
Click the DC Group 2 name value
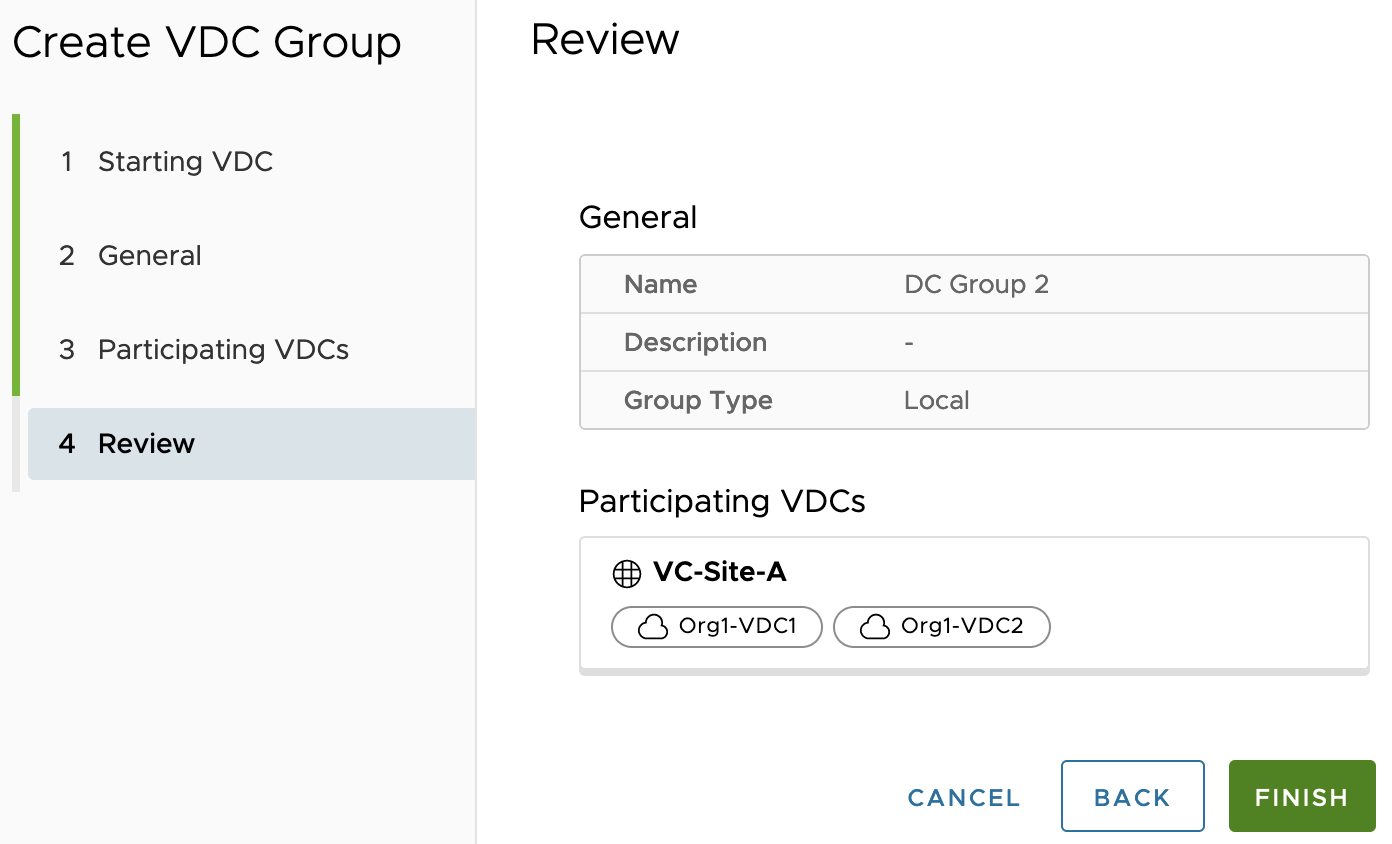(x=976, y=284)
